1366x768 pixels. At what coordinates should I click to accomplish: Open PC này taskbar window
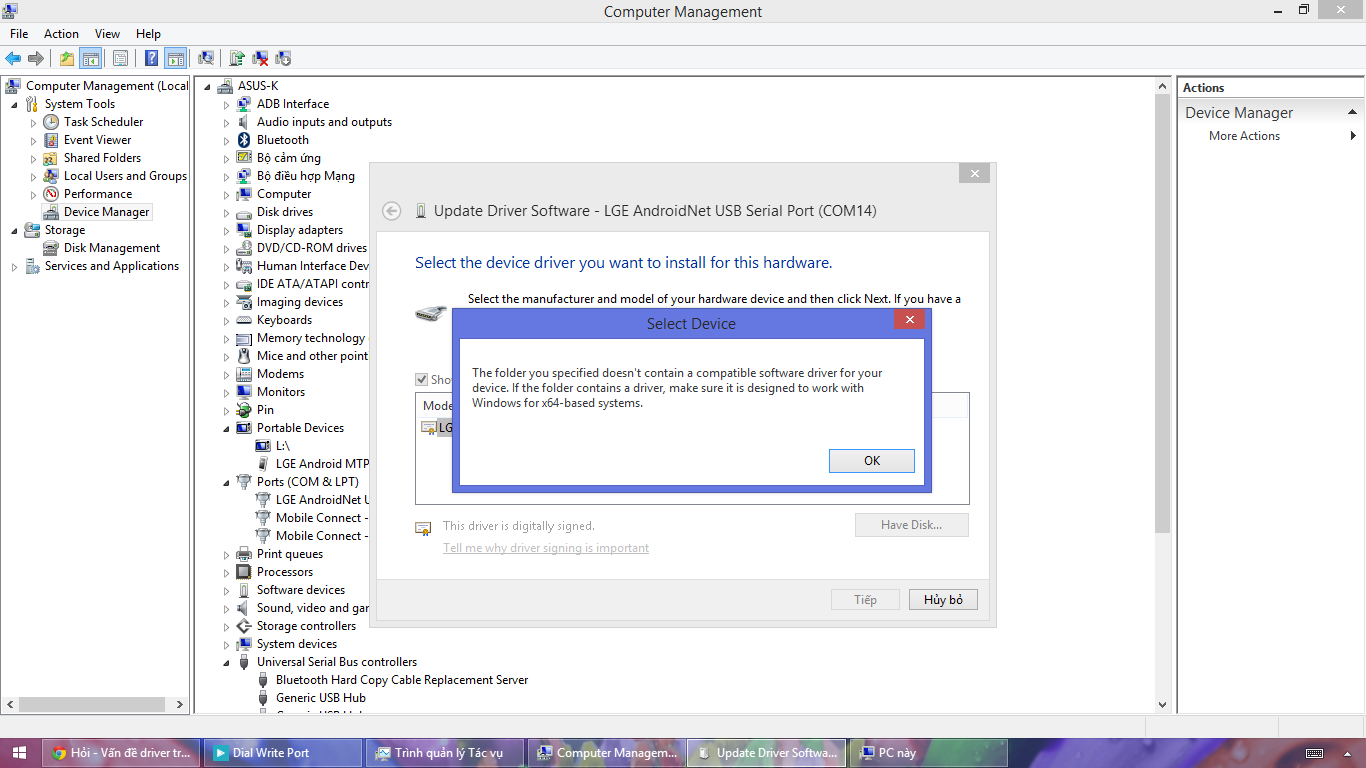[x=928, y=753]
